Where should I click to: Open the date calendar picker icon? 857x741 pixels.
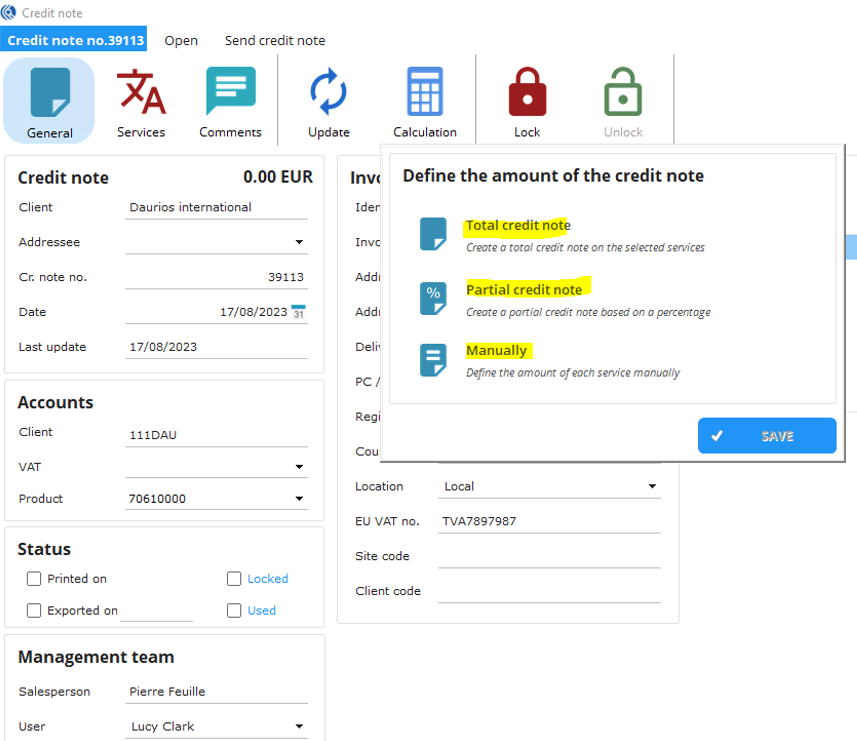pos(298,312)
